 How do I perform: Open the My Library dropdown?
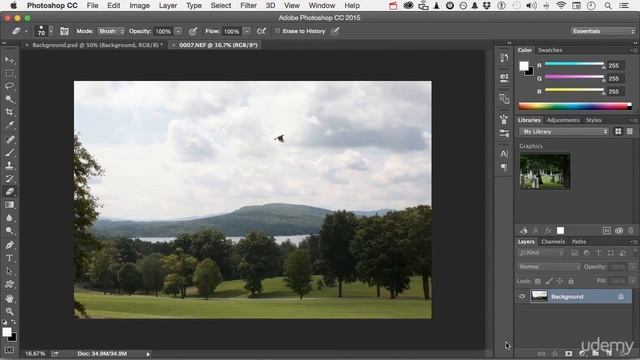[564, 131]
